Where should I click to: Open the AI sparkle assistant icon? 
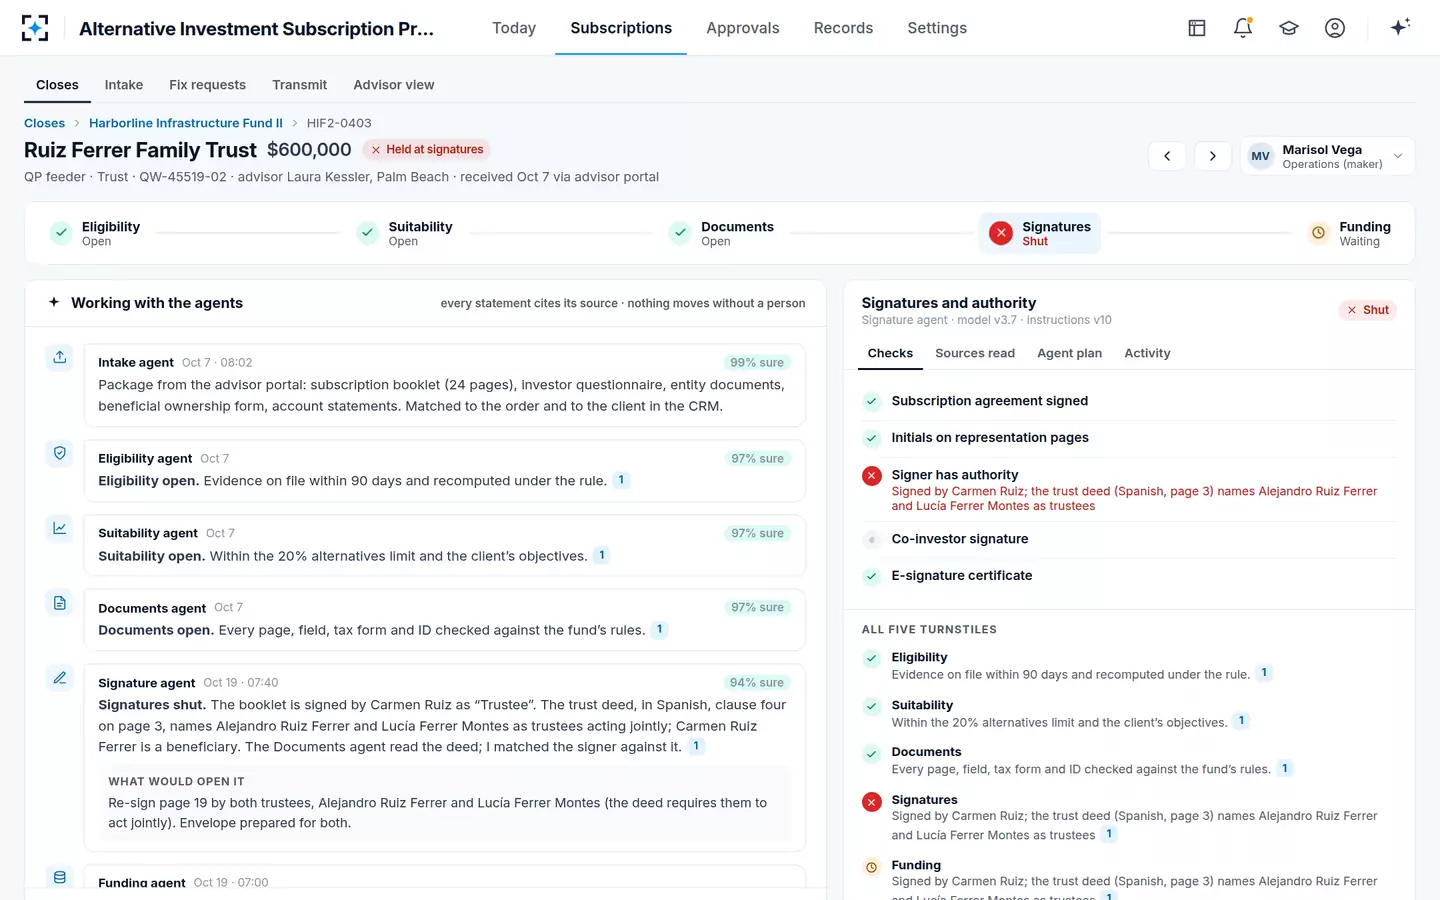1400,27
